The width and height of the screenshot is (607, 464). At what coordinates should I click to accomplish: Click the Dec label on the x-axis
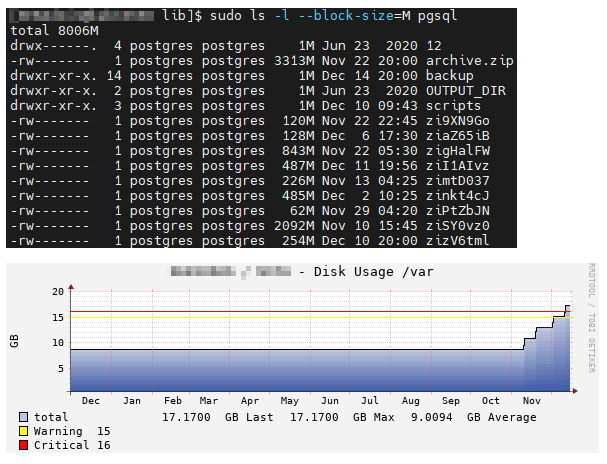pos(91,401)
